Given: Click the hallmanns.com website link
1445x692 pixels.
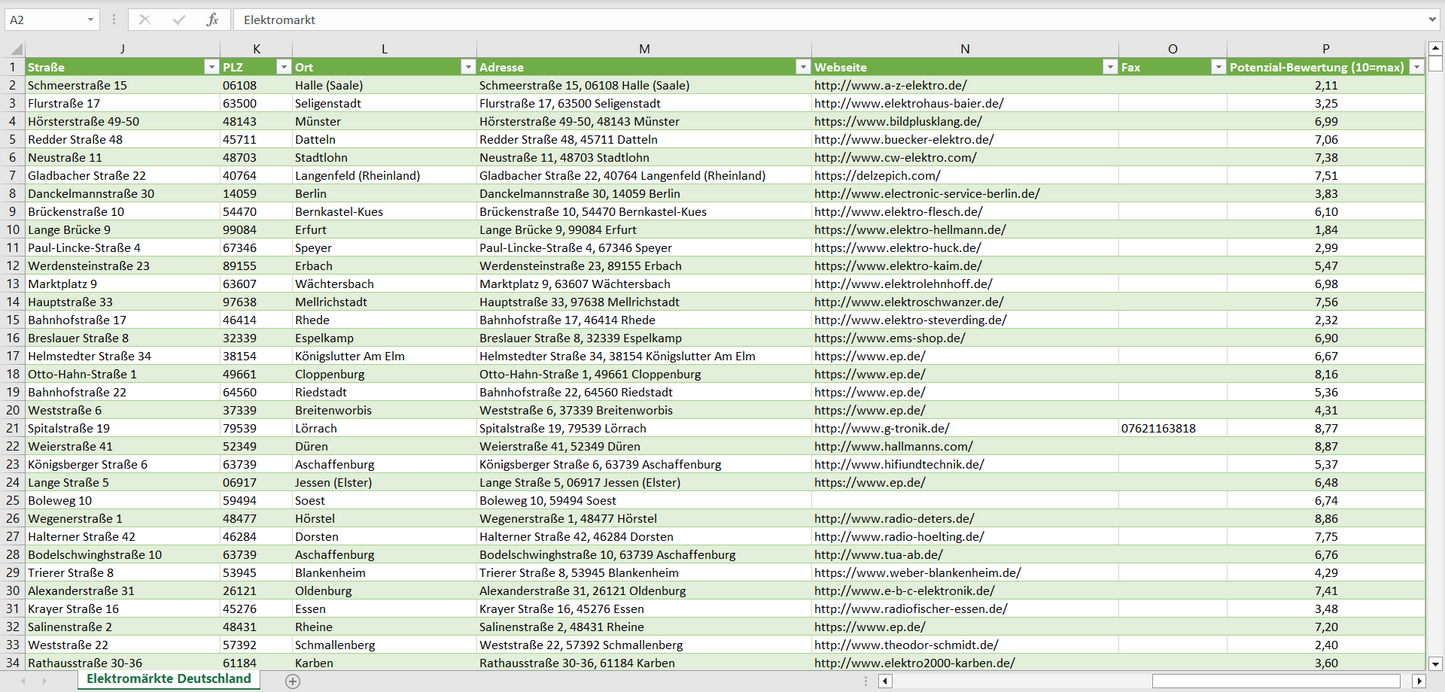Looking at the screenshot, I should pyautogui.click(x=879, y=446).
